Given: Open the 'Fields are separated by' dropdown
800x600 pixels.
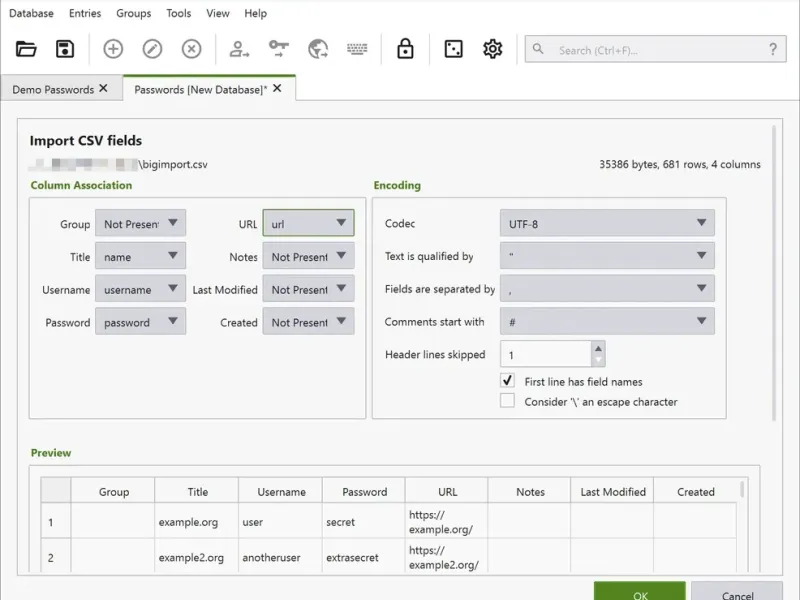Looking at the screenshot, I should click(607, 289).
